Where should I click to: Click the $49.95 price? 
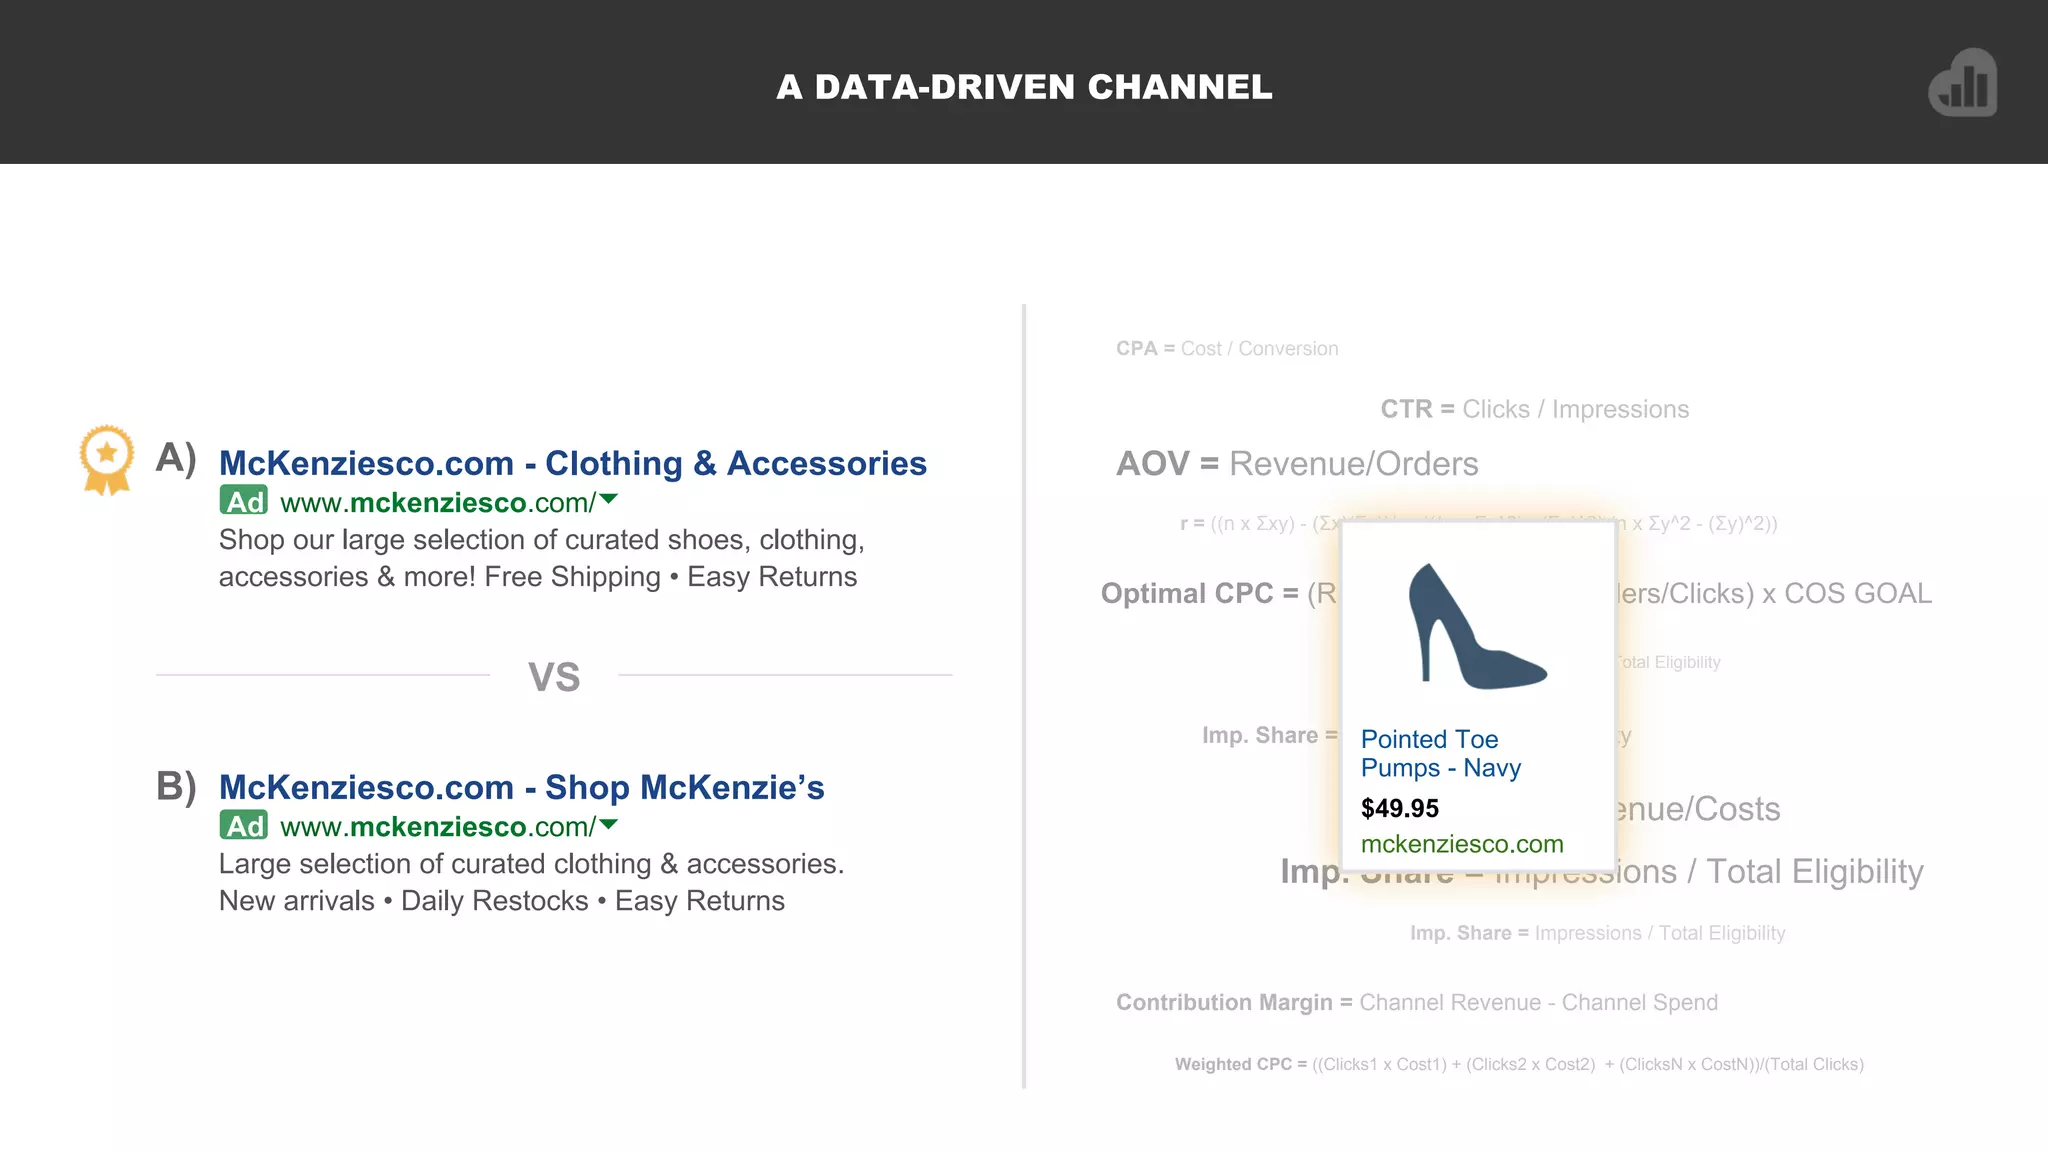1400,808
